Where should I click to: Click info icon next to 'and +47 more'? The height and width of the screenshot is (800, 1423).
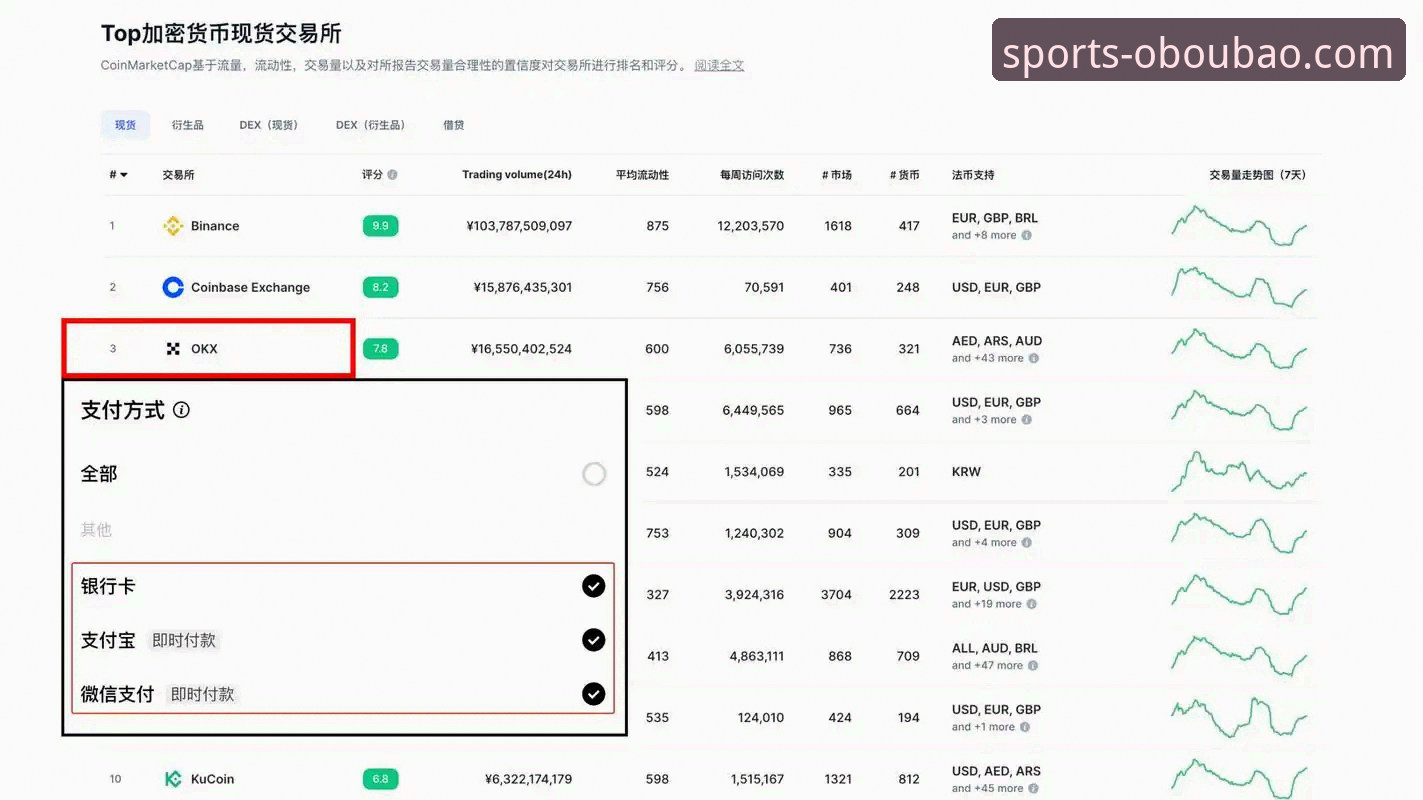(1033, 666)
